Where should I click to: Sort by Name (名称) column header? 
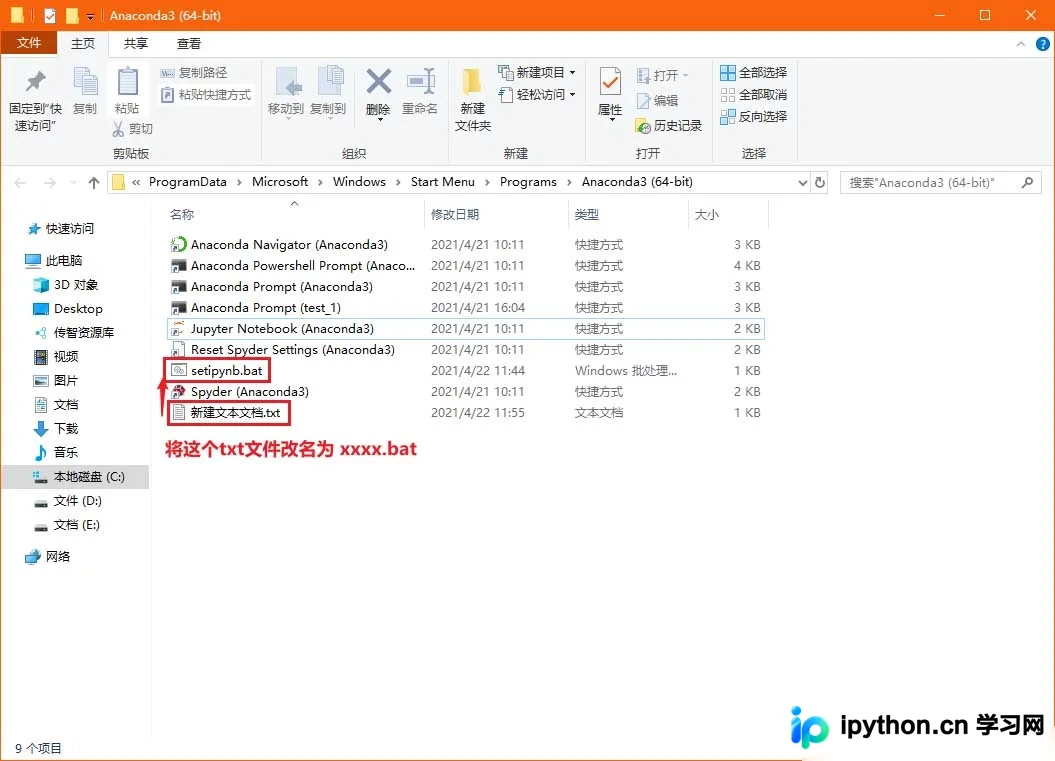[182, 215]
